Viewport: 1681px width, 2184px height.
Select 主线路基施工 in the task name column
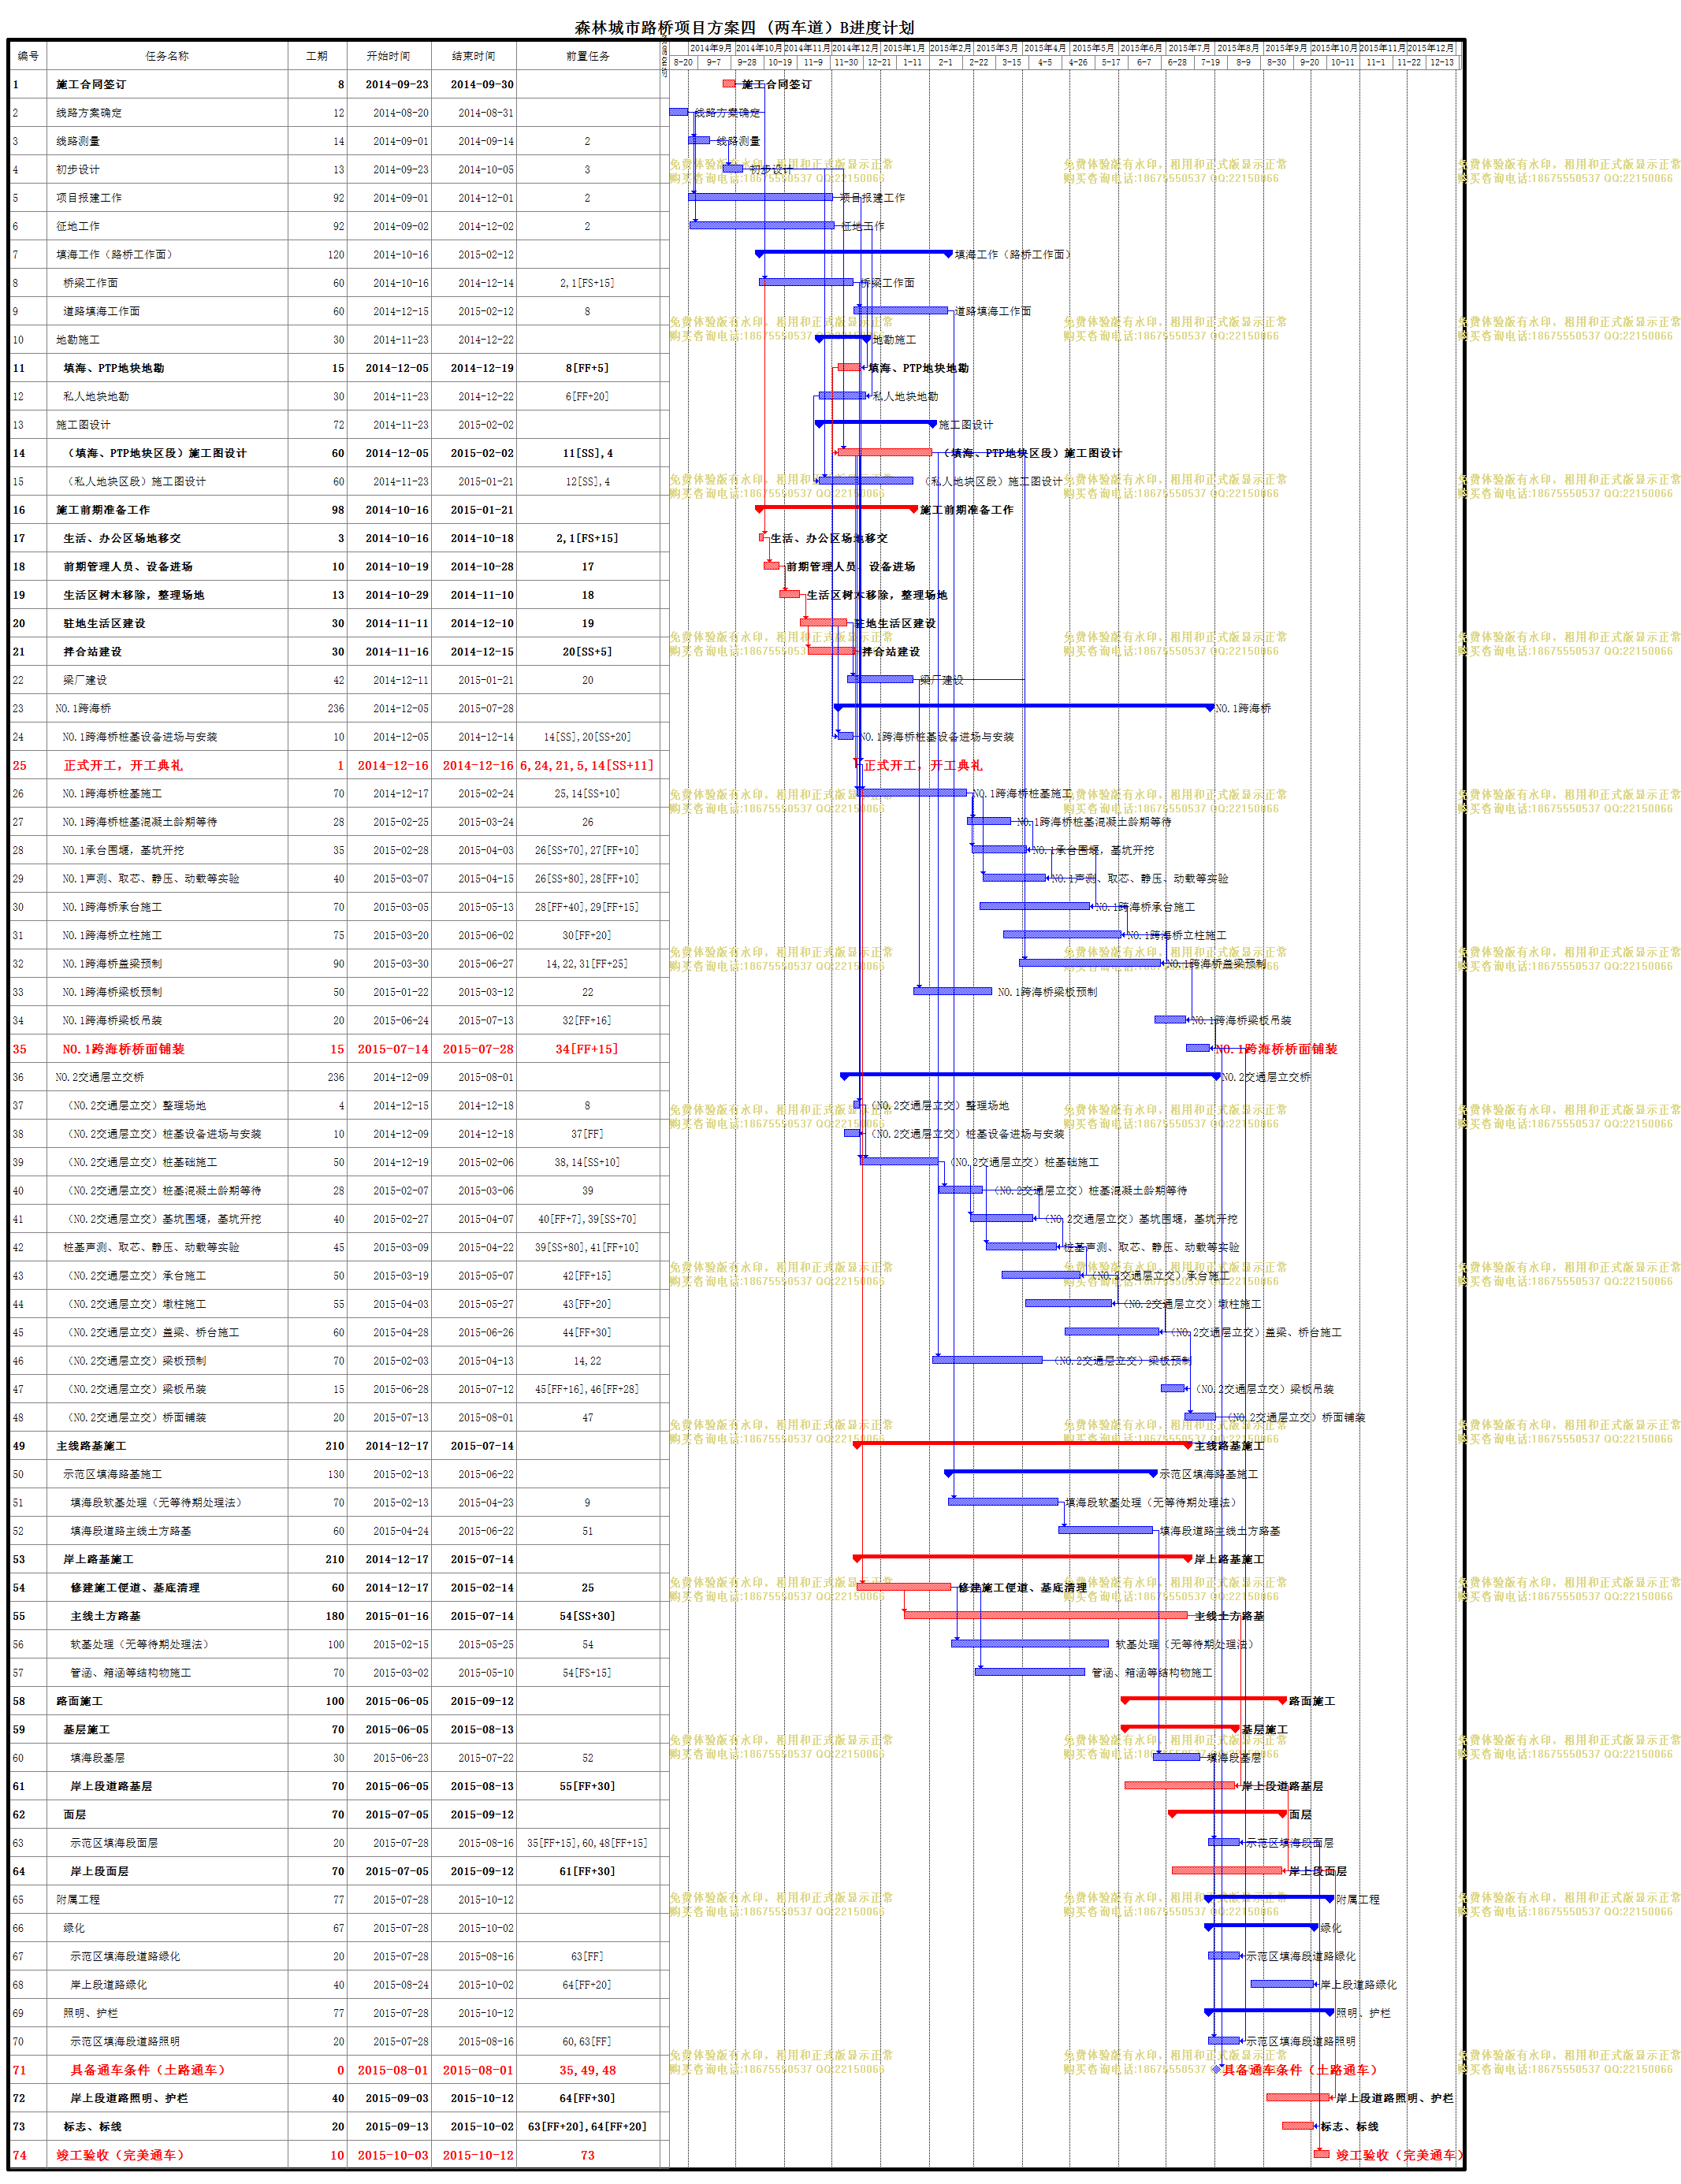pyautogui.click(x=91, y=1446)
